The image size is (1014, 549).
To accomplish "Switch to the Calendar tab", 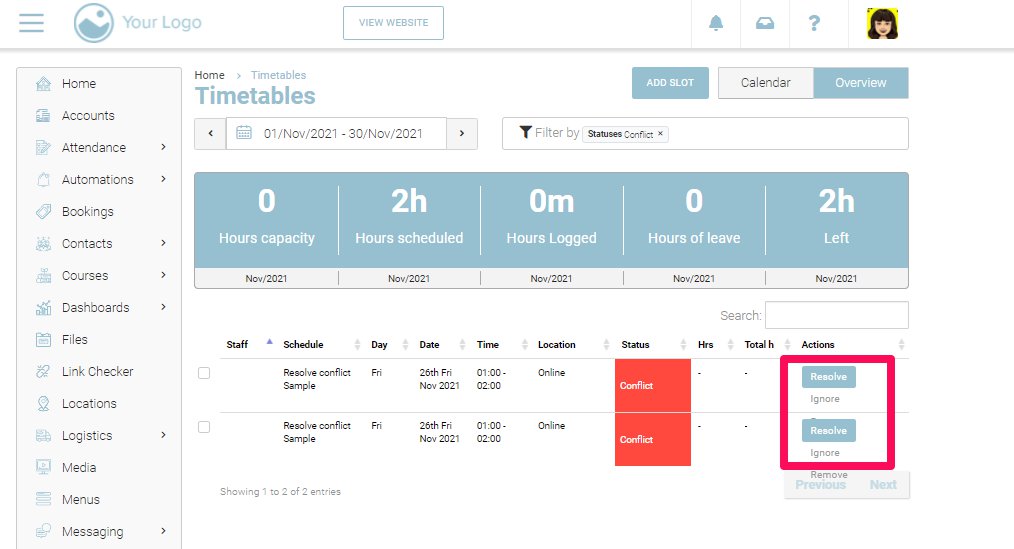I will click(x=765, y=83).
